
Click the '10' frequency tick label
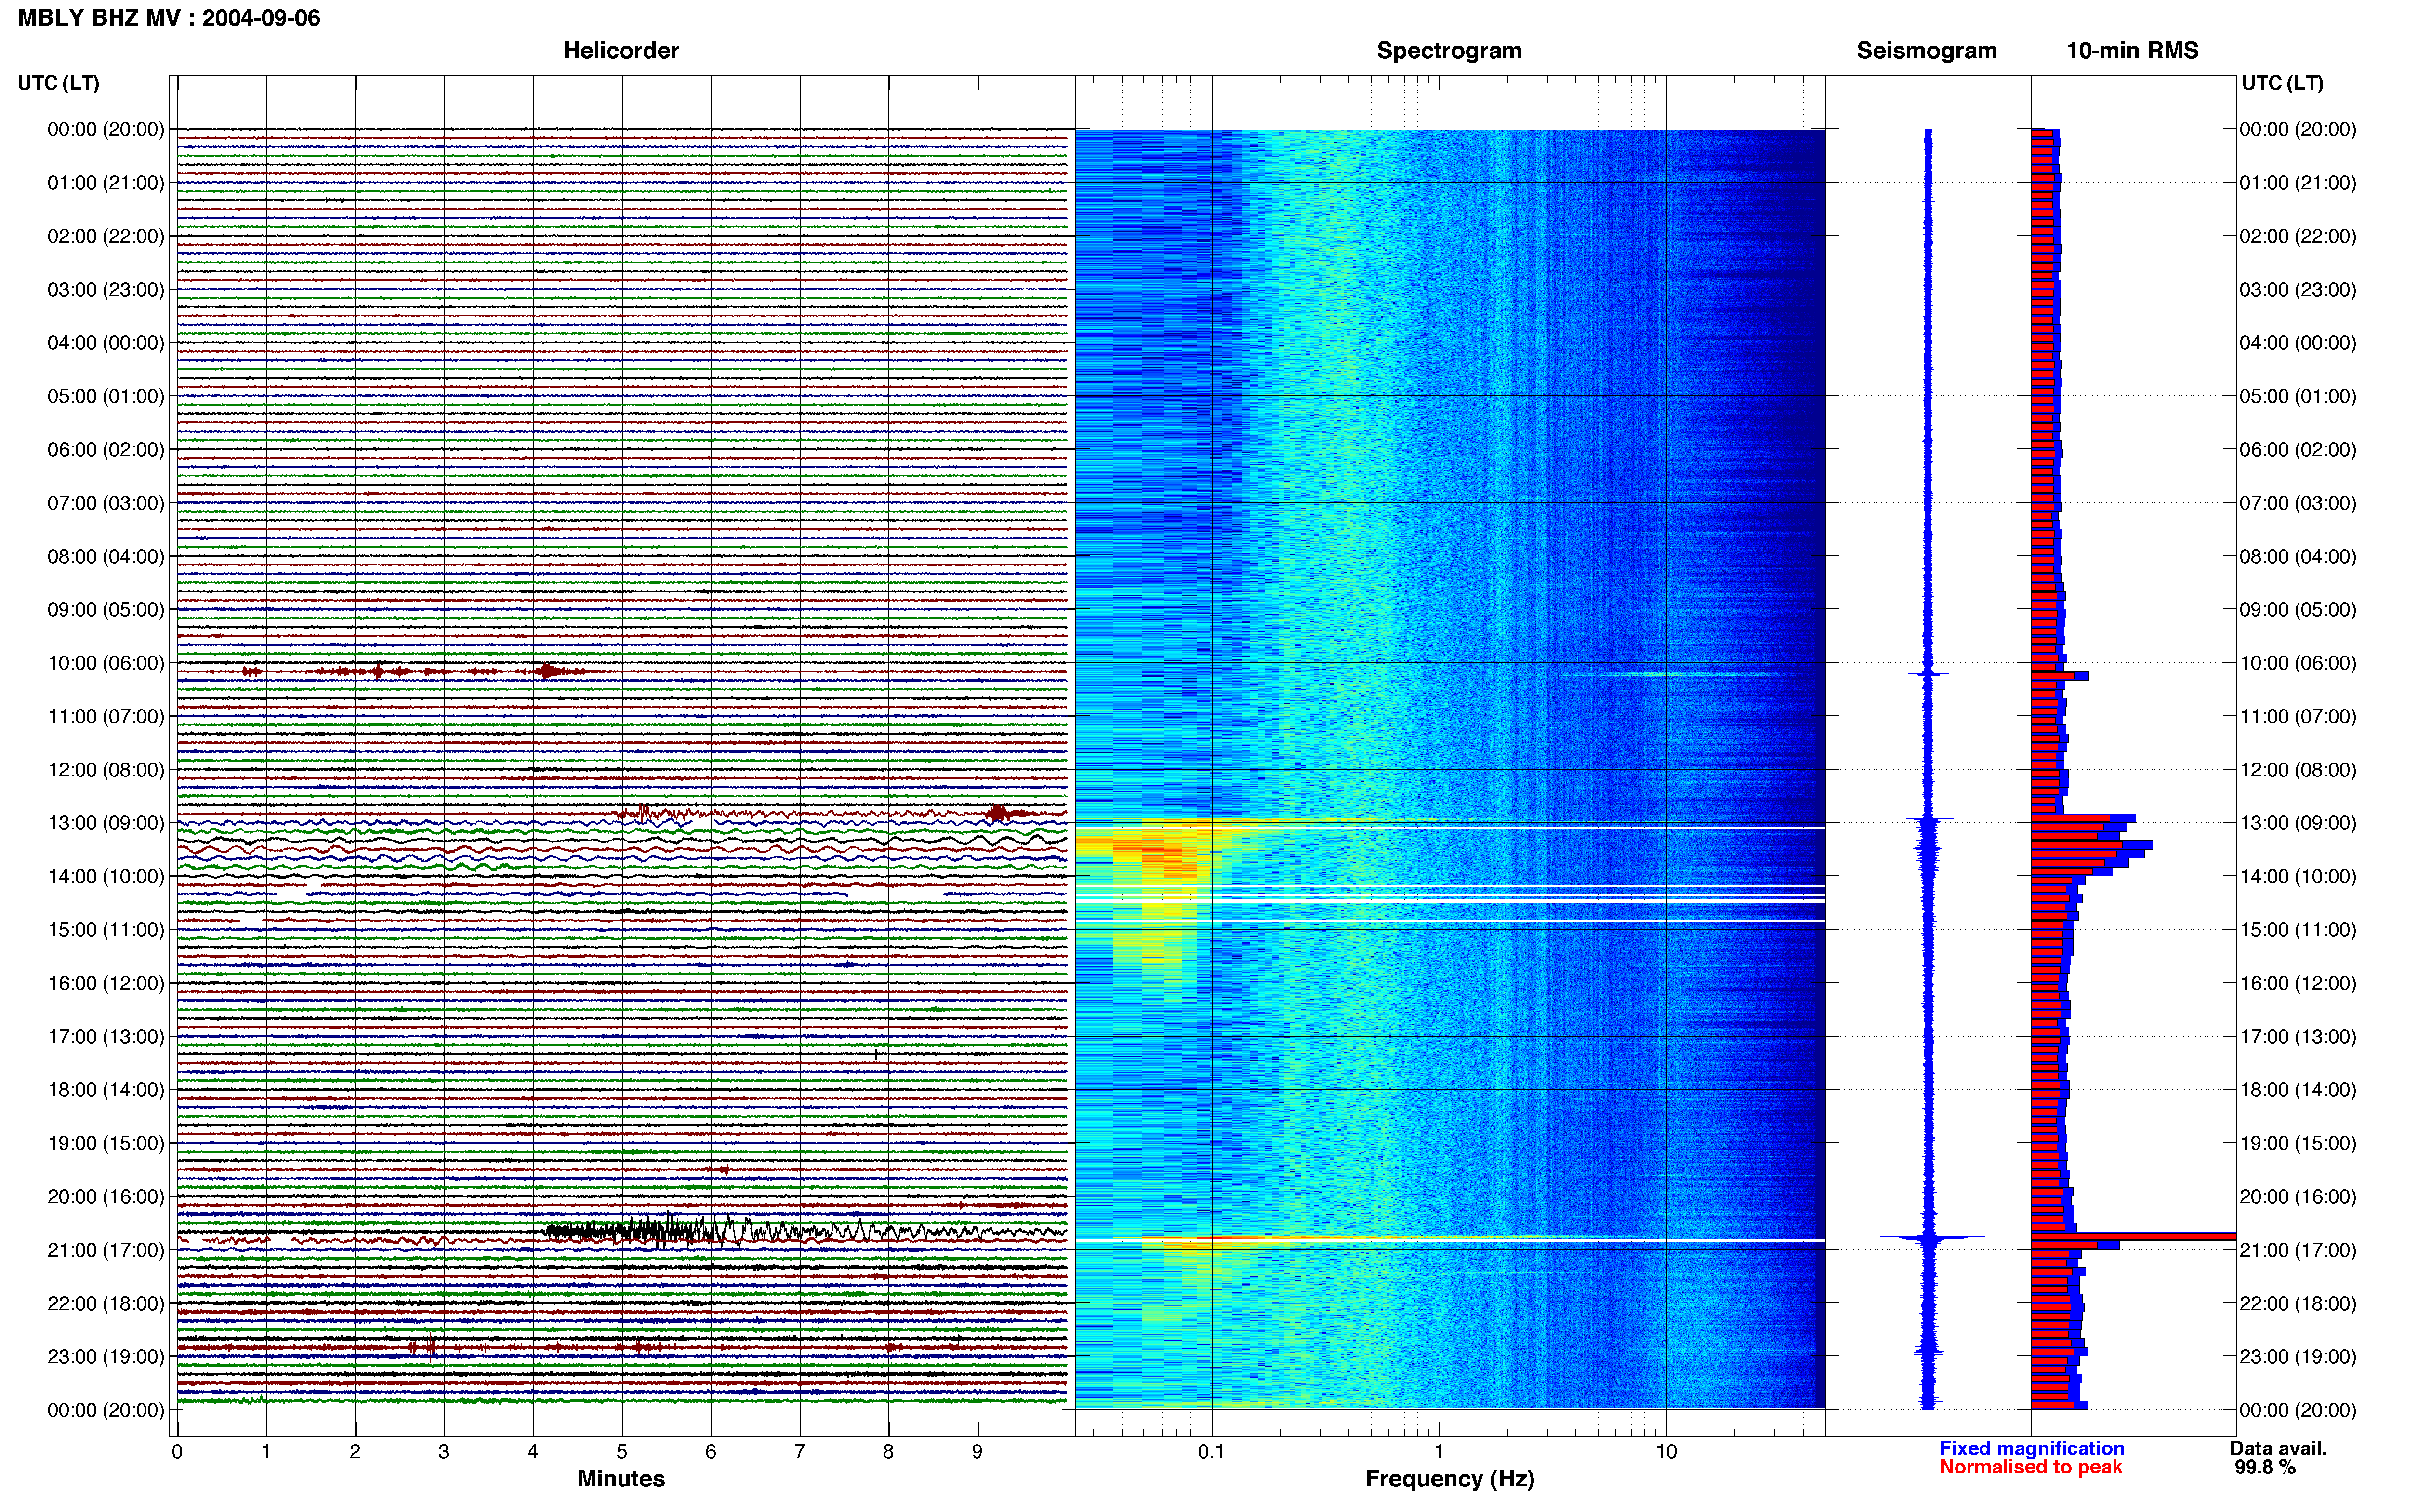point(1666,1452)
